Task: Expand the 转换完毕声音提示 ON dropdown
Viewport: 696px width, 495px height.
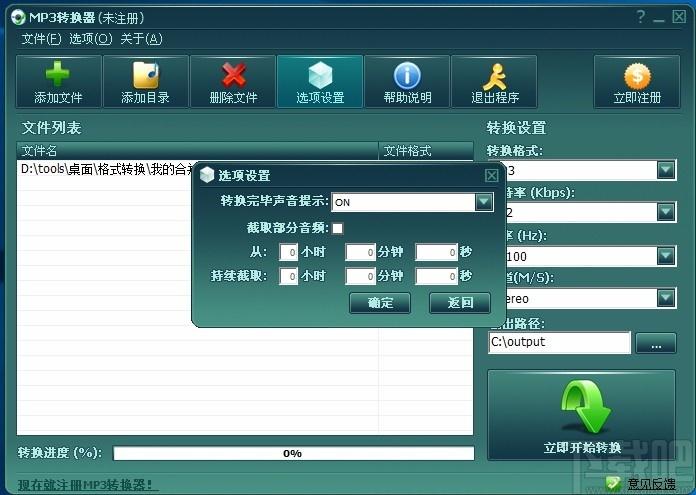Action: point(483,202)
